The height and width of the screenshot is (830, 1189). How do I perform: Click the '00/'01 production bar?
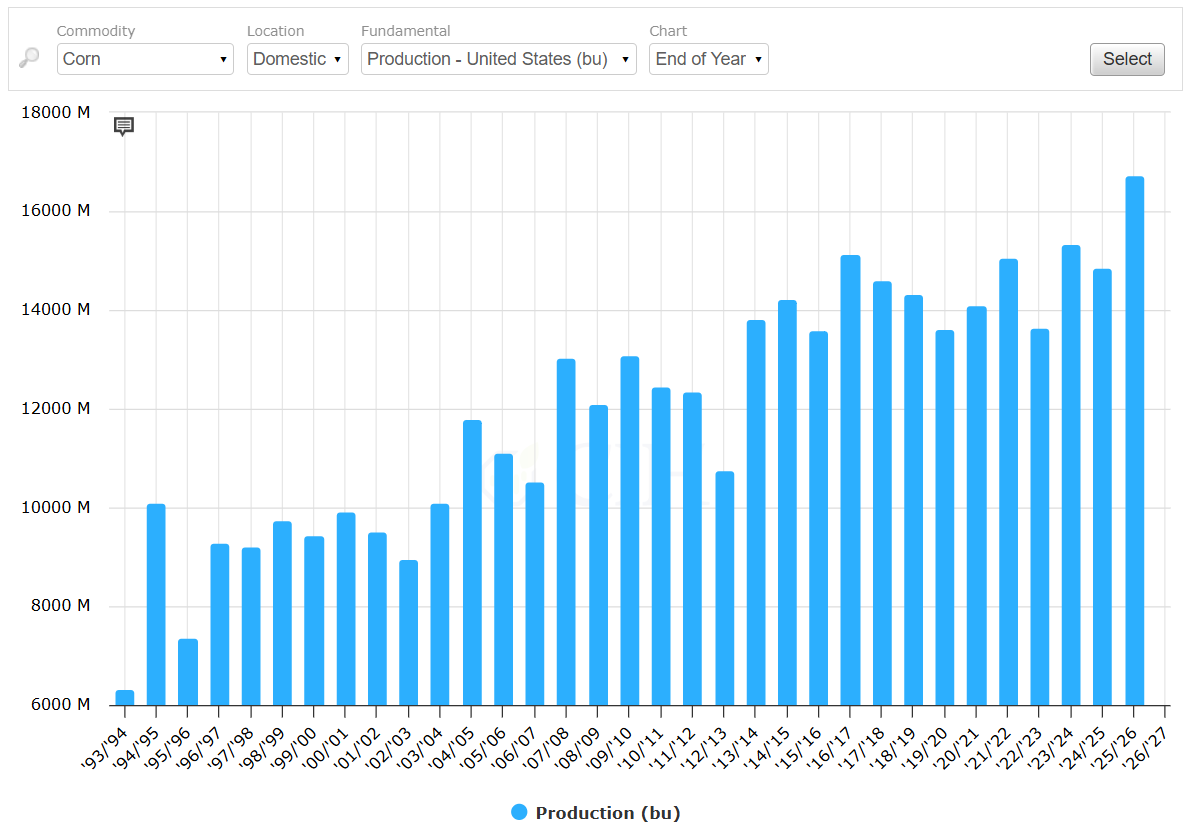(346, 609)
